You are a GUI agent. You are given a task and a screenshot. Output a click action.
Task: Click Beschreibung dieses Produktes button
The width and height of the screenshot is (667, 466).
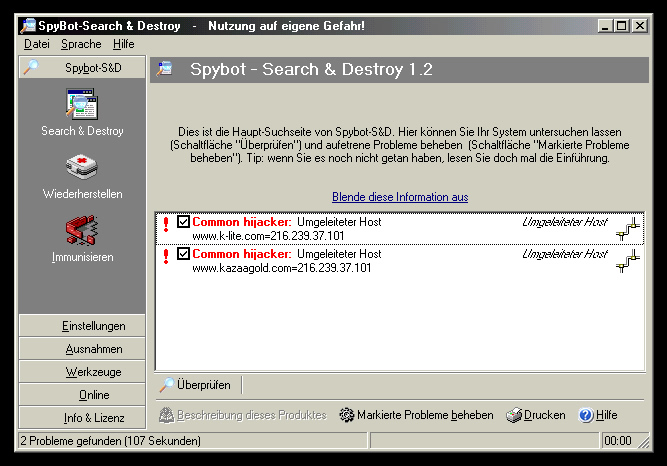[242, 415]
